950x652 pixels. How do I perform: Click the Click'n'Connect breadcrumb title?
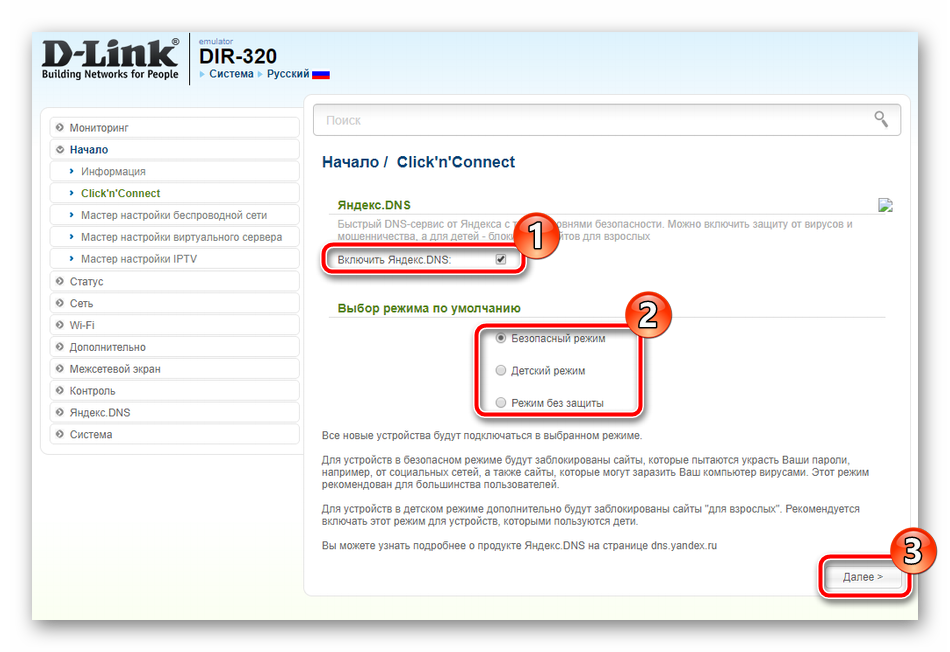click(x=456, y=162)
